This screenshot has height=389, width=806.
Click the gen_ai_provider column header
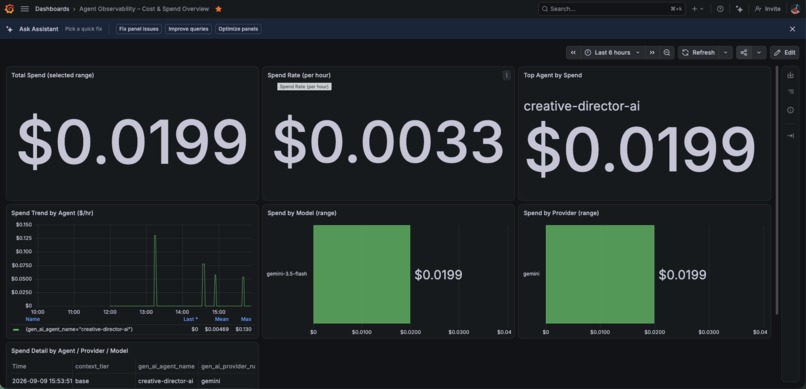[228, 366]
